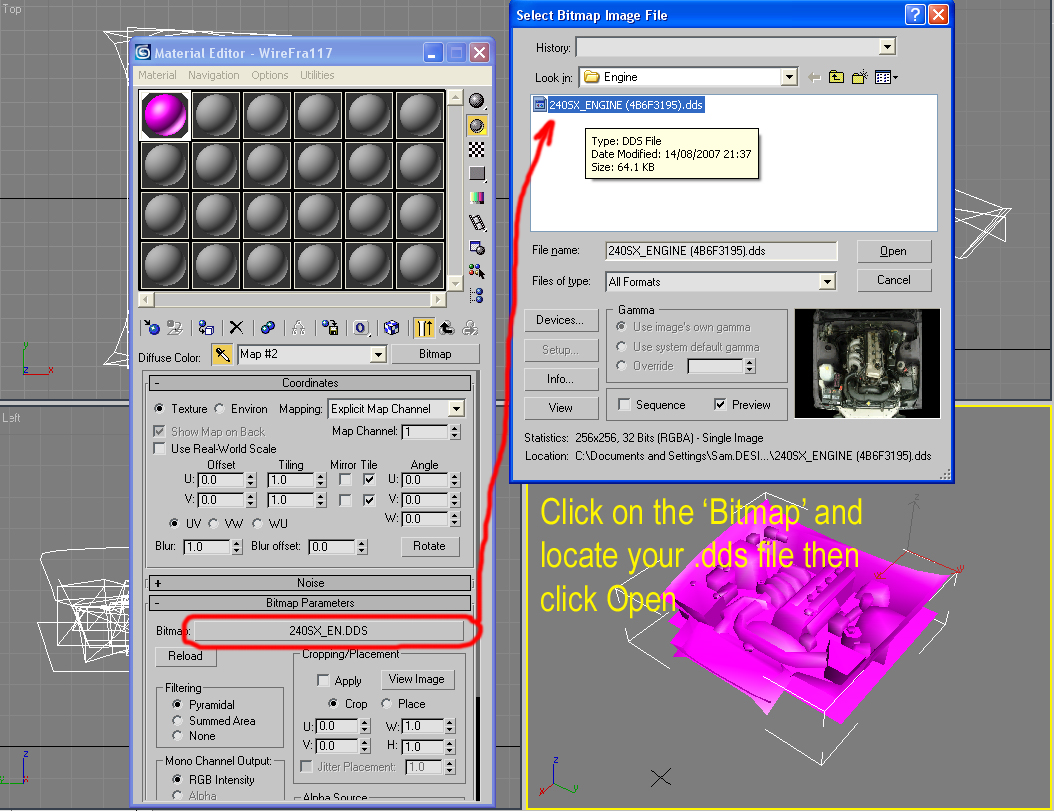The image size is (1054, 811).
Task: Open the Navigation menu
Action: (x=214, y=75)
